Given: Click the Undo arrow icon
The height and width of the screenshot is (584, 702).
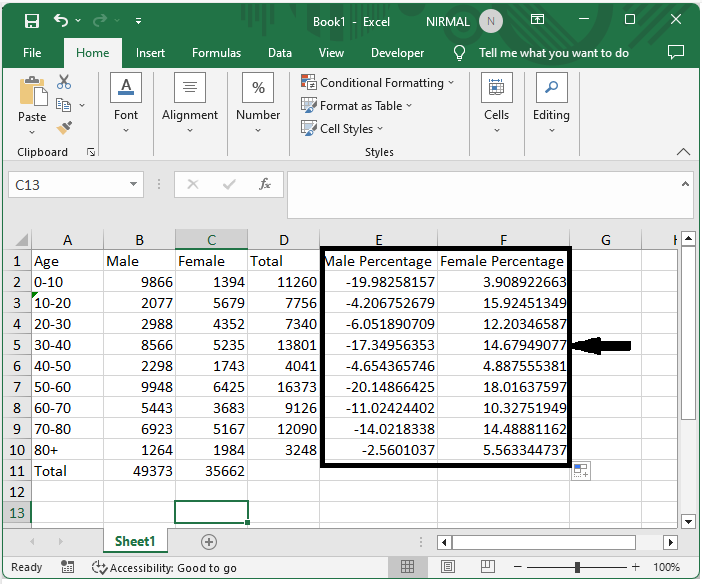Looking at the screenshot, I should coord(62,21).
